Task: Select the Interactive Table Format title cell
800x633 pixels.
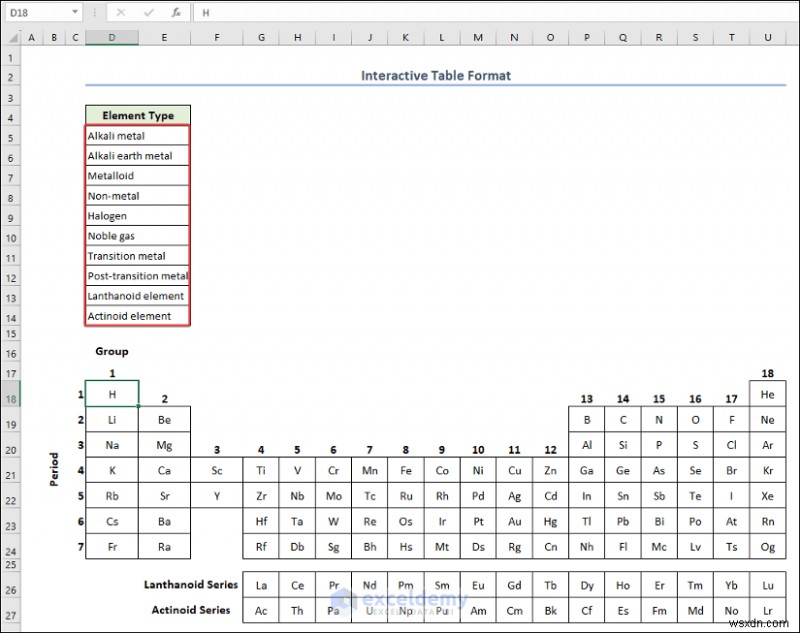Action: point(436,75)
